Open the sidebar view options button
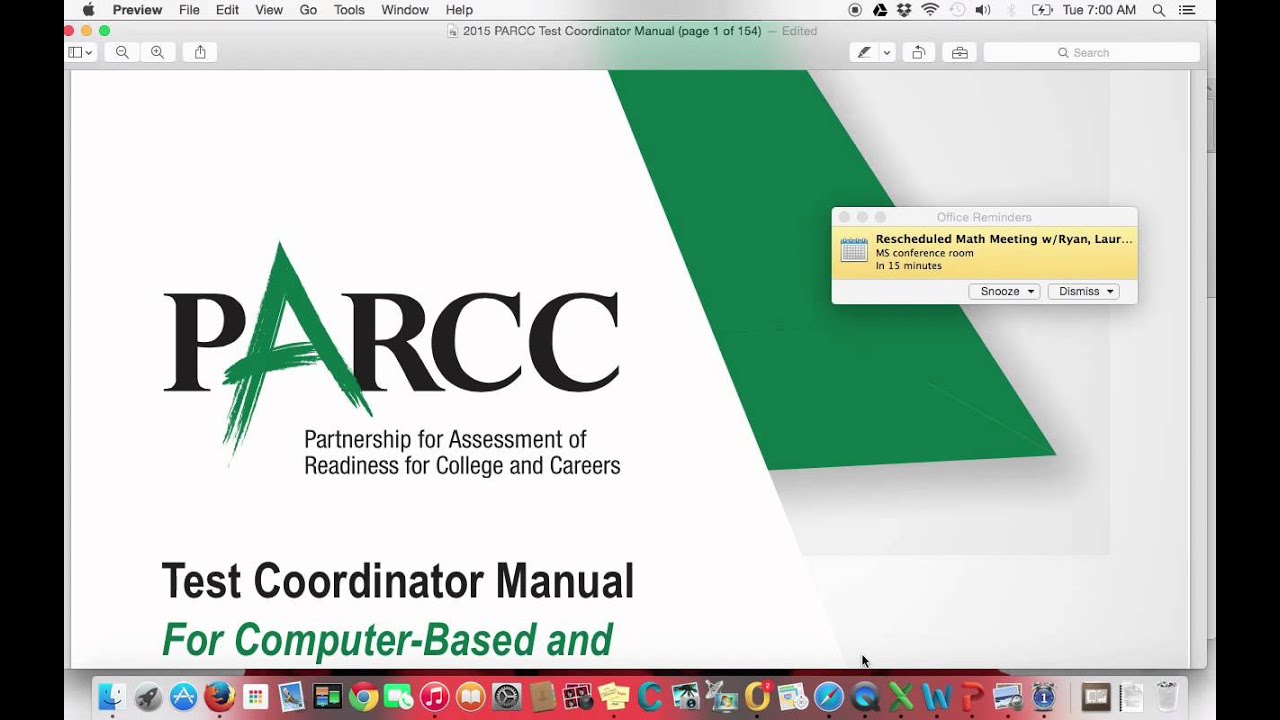This screenshot has width=1280, height=720. pyautogui.click(x=80, y=52)
